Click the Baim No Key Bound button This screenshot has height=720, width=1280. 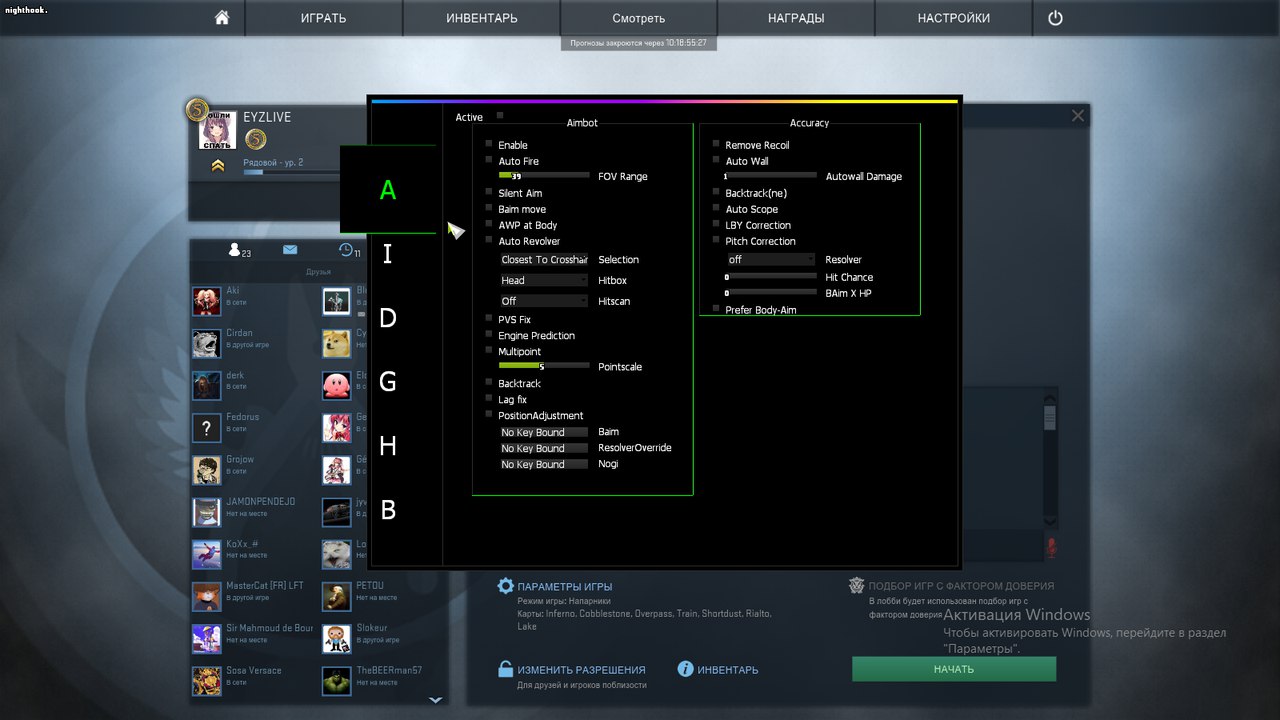click(544, 433)
